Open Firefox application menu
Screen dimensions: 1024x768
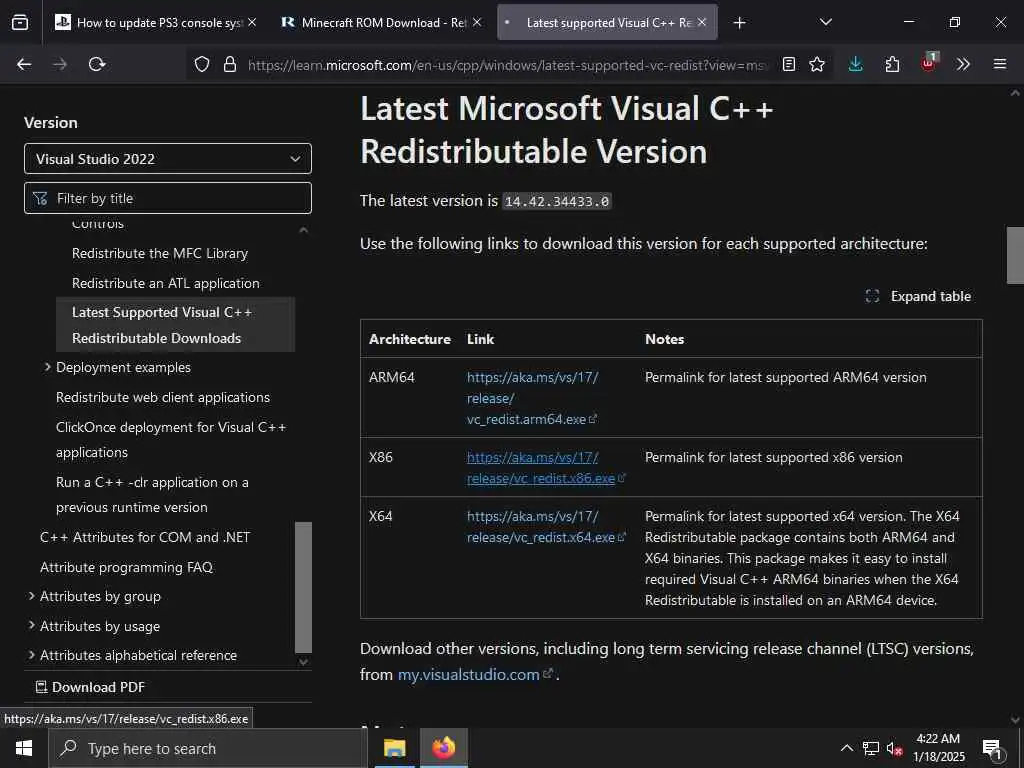(x=1000, y=64)
